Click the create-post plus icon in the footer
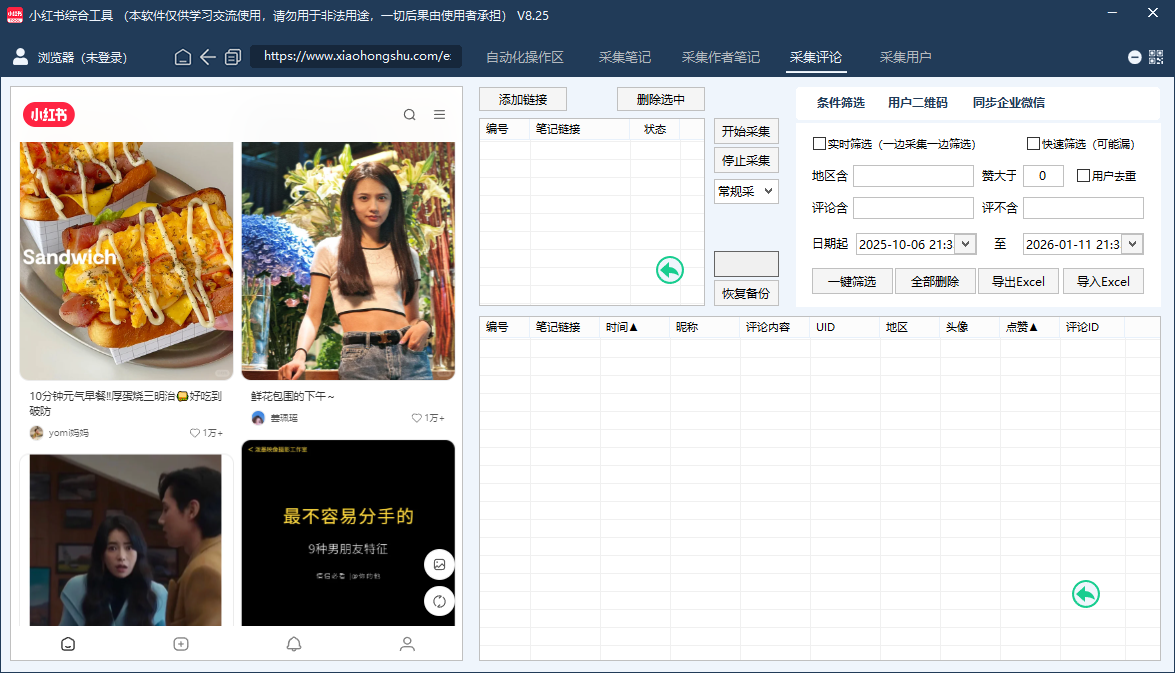The image size is (1175, 673). pos(181,644)
